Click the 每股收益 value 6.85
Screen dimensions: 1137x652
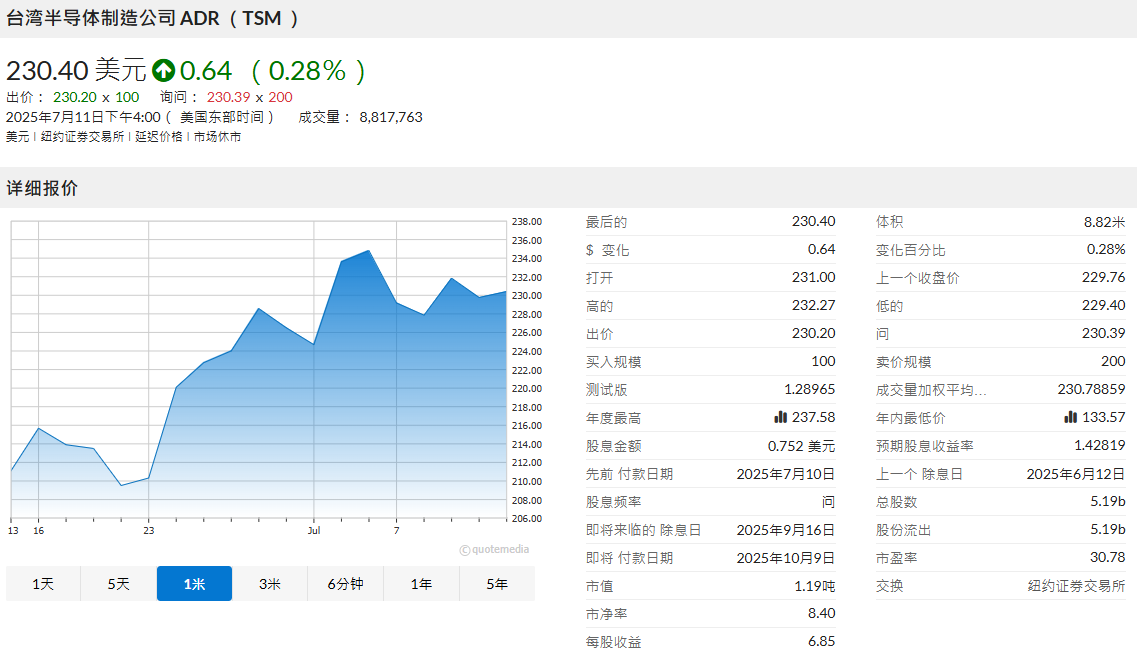point(822,641)
